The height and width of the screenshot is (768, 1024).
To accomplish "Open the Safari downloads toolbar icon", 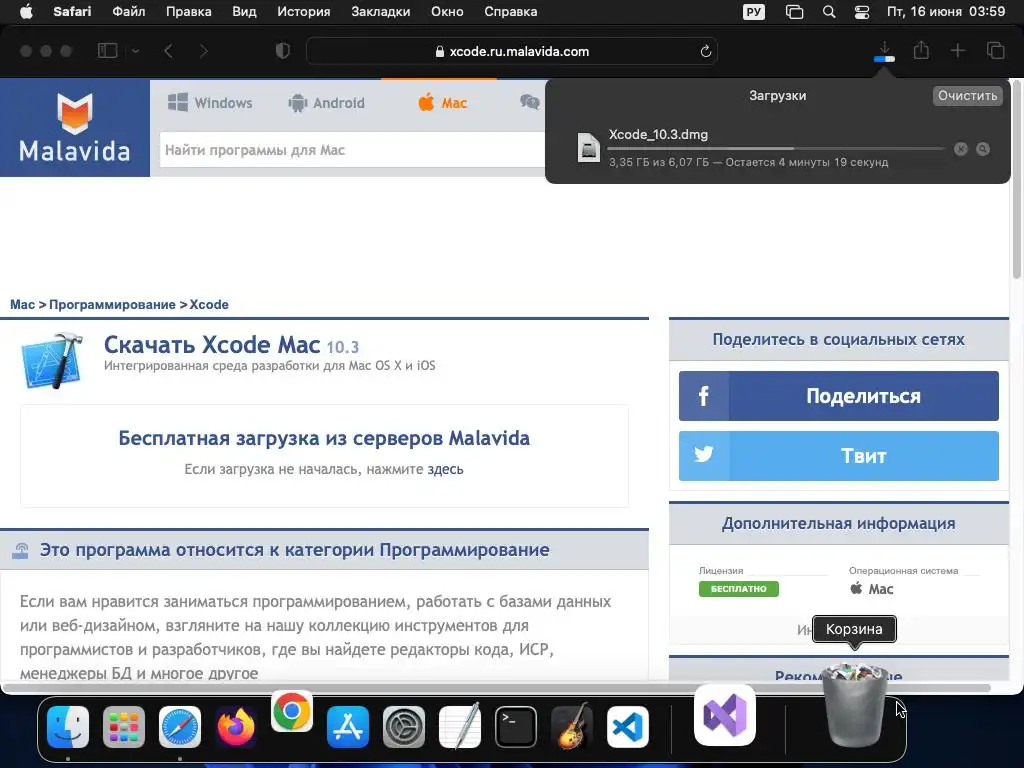I will point(884,51).
